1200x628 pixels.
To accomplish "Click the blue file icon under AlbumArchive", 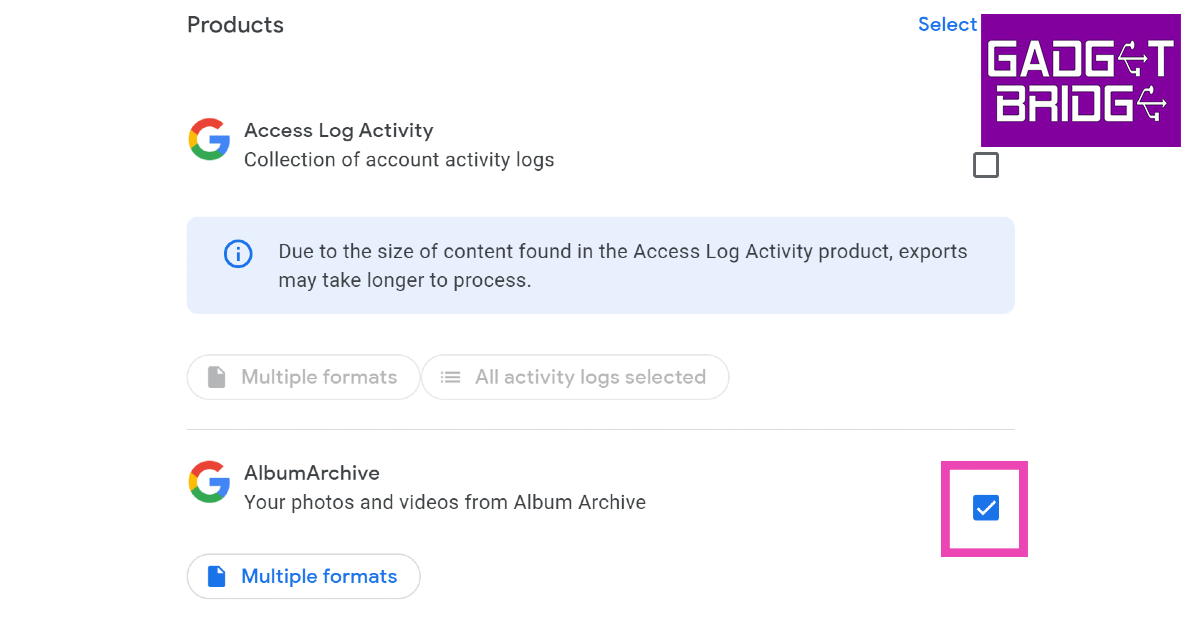I will click(216, 576).
